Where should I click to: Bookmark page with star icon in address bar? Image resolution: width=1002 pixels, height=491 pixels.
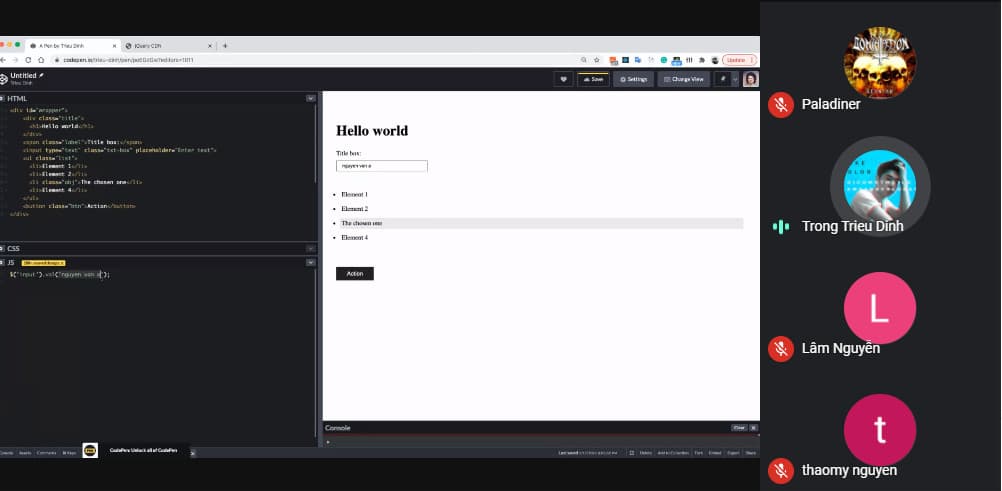(596, 60)
